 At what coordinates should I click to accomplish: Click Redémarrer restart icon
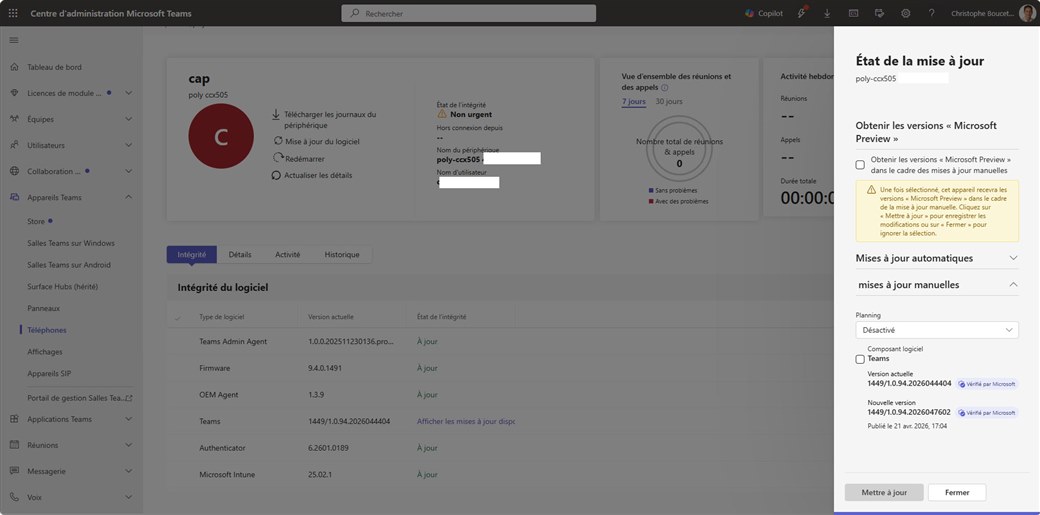click(278, 158)
